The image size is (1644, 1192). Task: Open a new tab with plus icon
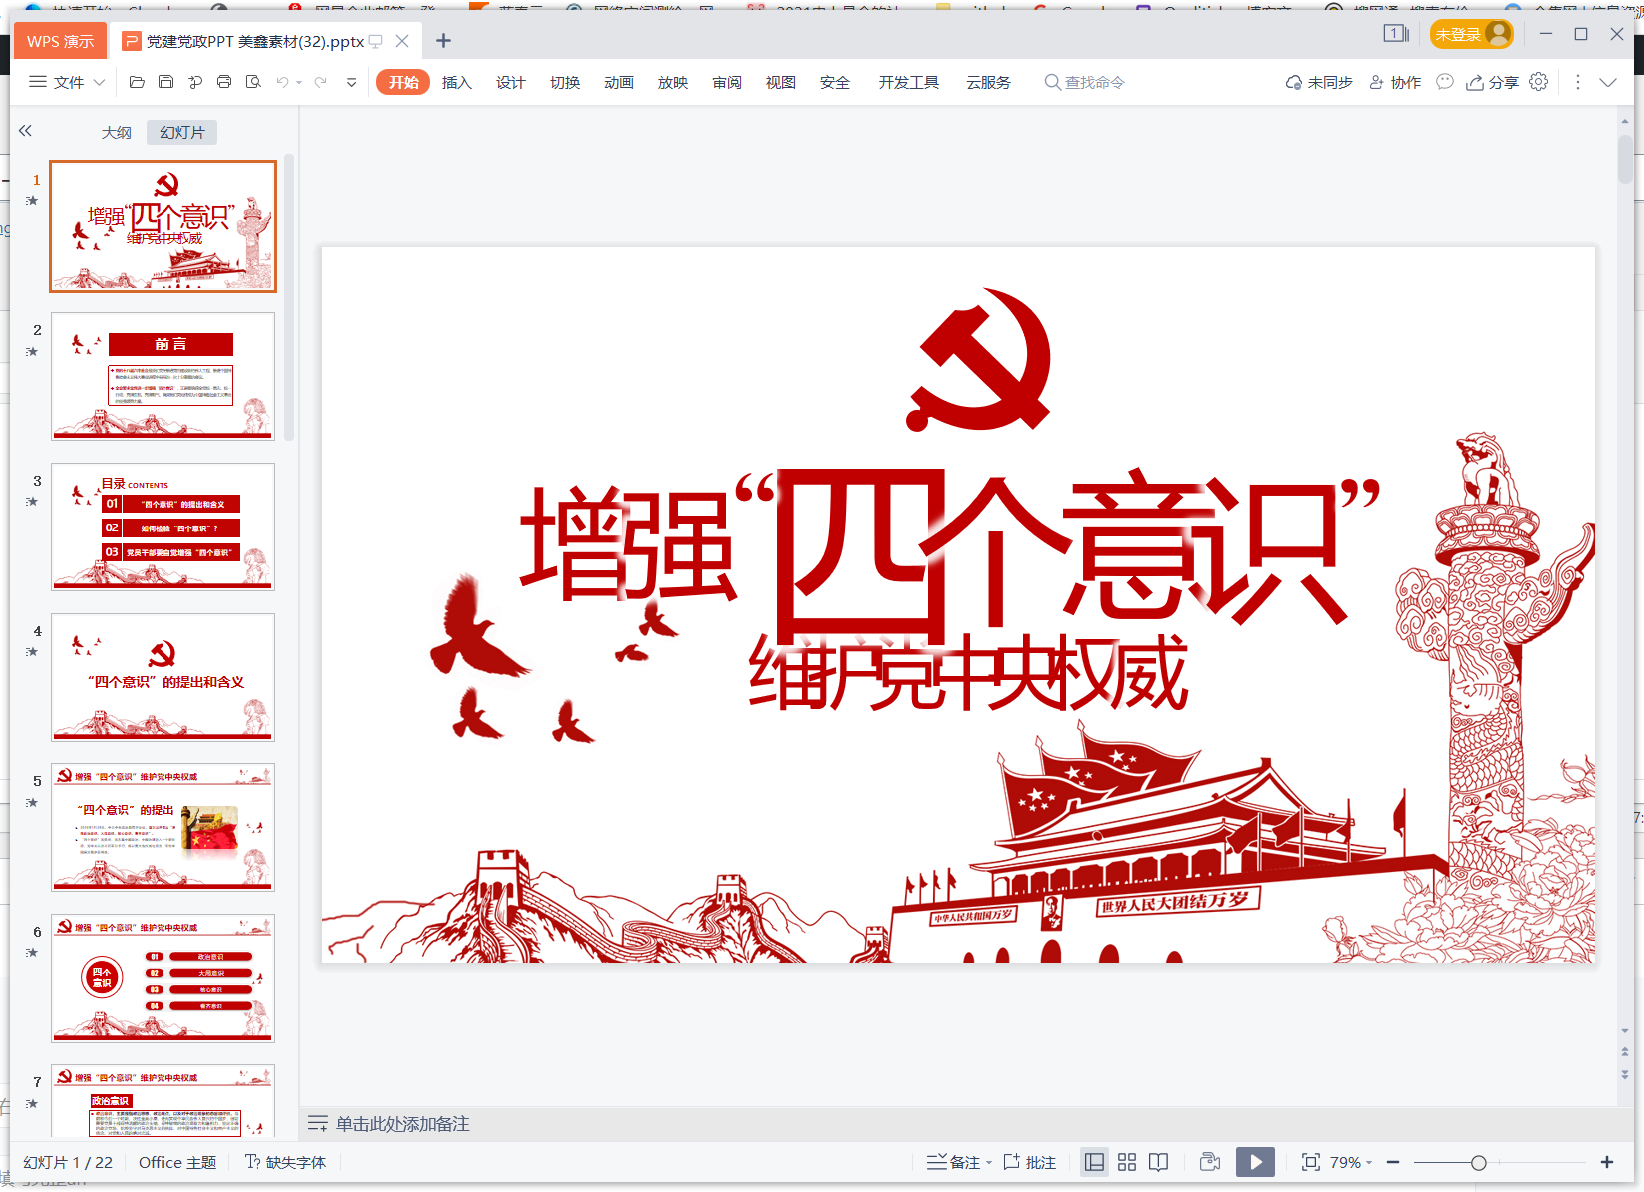pyautogui.click(x=444, y=41)
